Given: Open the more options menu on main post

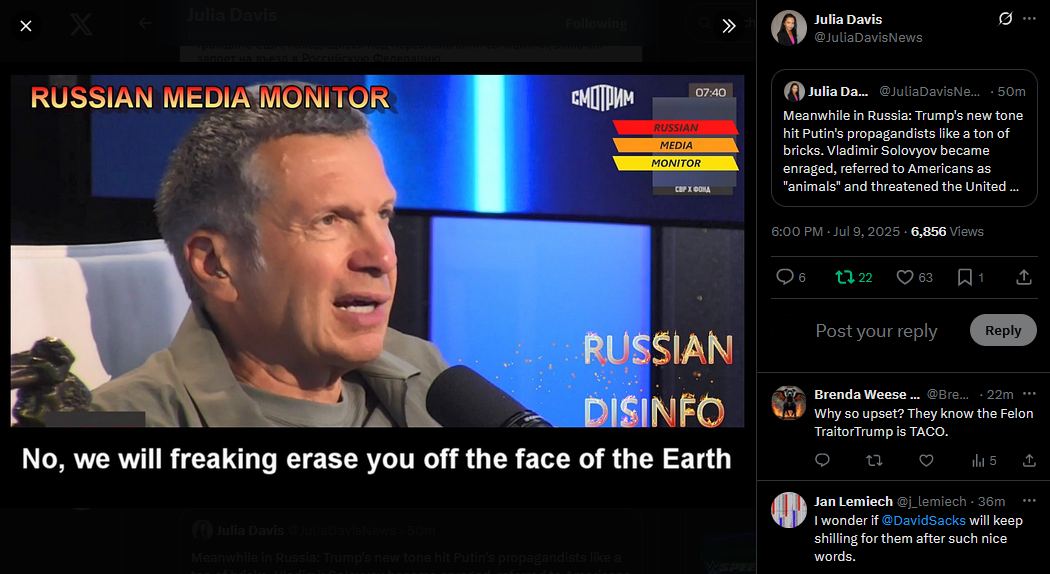Looking at the screenshot, I should pyautogui.click(x=1029, y=19).
